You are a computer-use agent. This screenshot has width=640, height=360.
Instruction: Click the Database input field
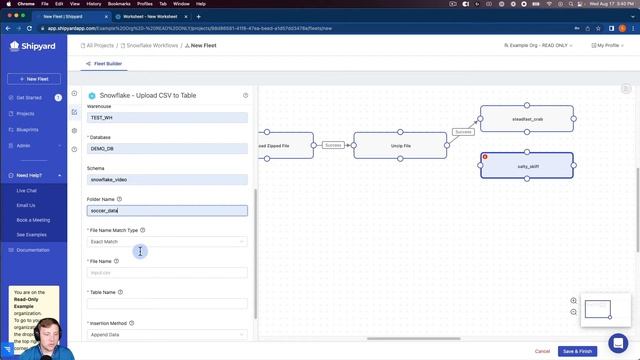[167, 149]
